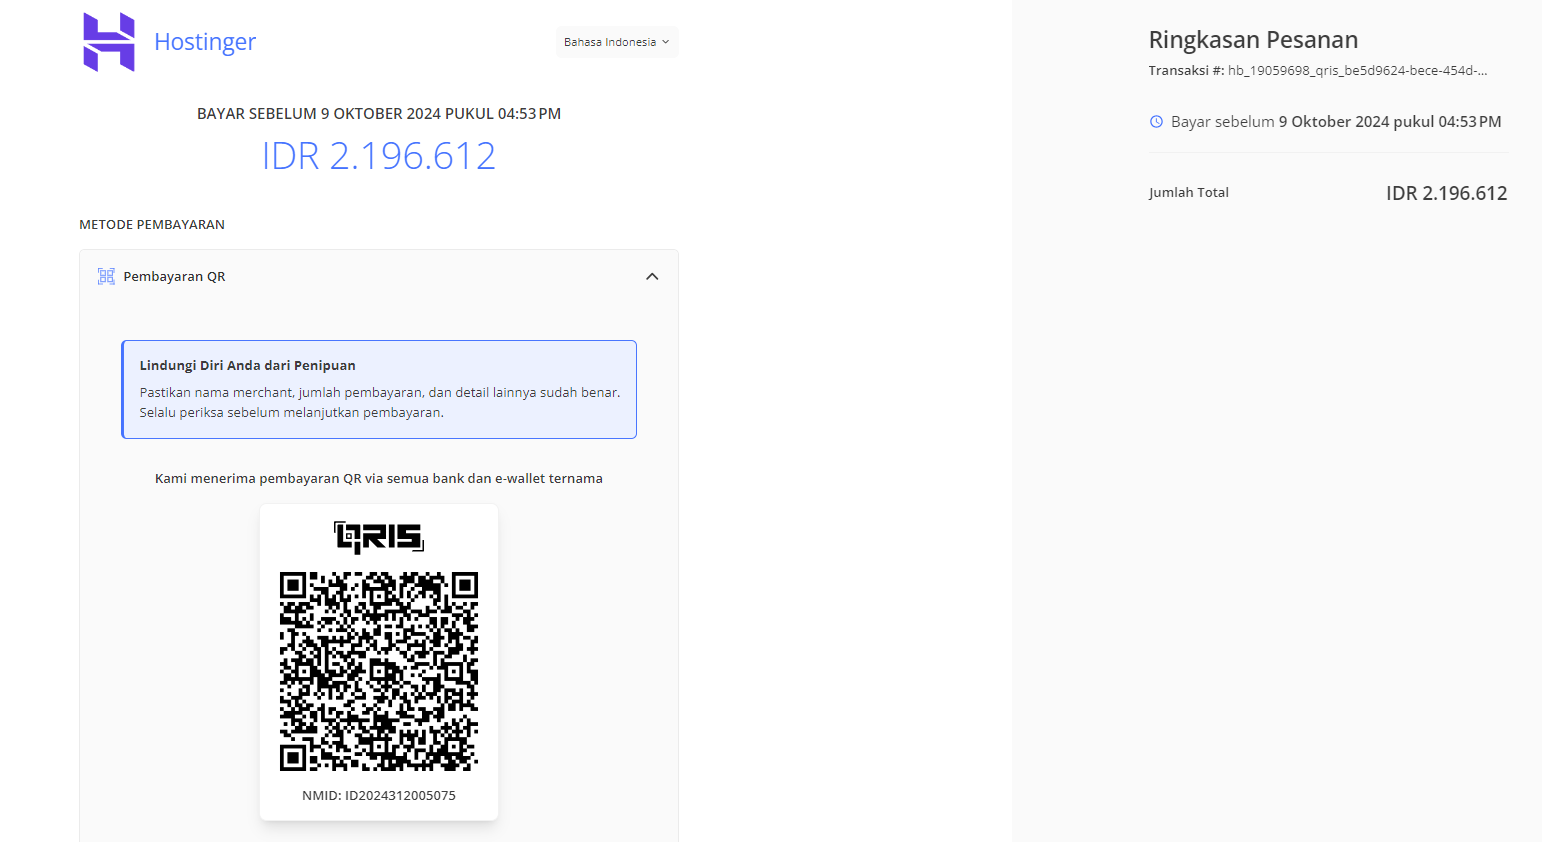Click the total amount in order summary
Viewport: 1542px width, 842px height.
coord(1446,193)
